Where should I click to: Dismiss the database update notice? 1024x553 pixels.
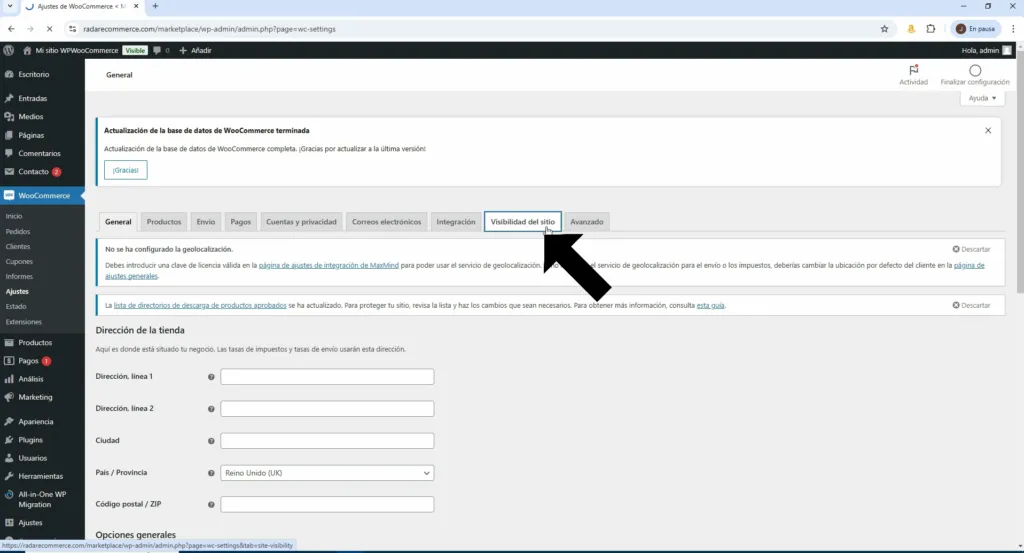(988, 131)
